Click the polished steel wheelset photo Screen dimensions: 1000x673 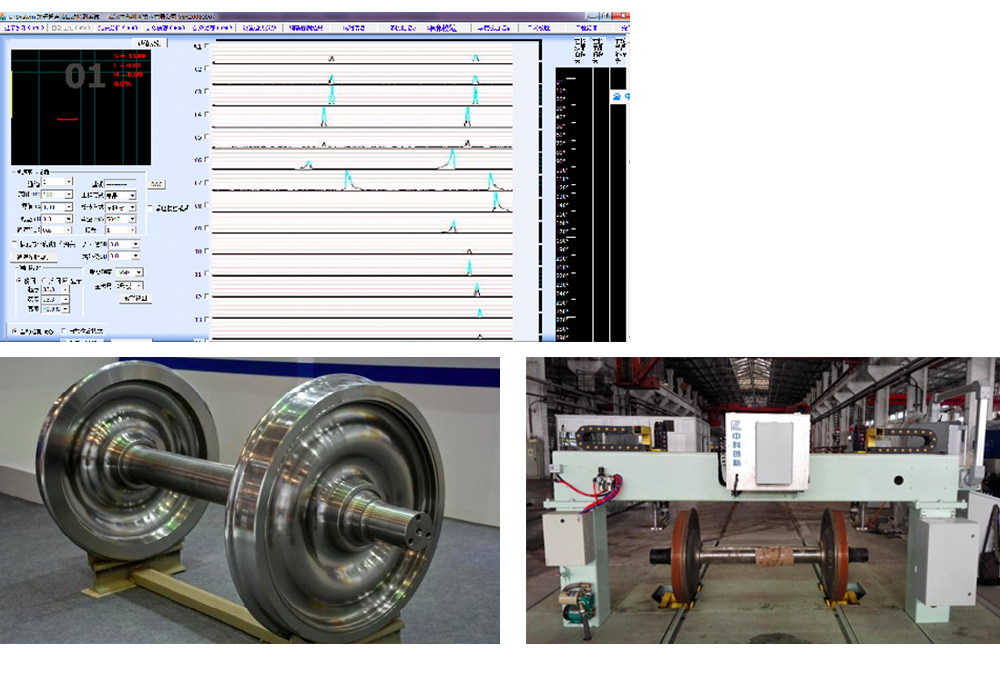pos(250,500)
